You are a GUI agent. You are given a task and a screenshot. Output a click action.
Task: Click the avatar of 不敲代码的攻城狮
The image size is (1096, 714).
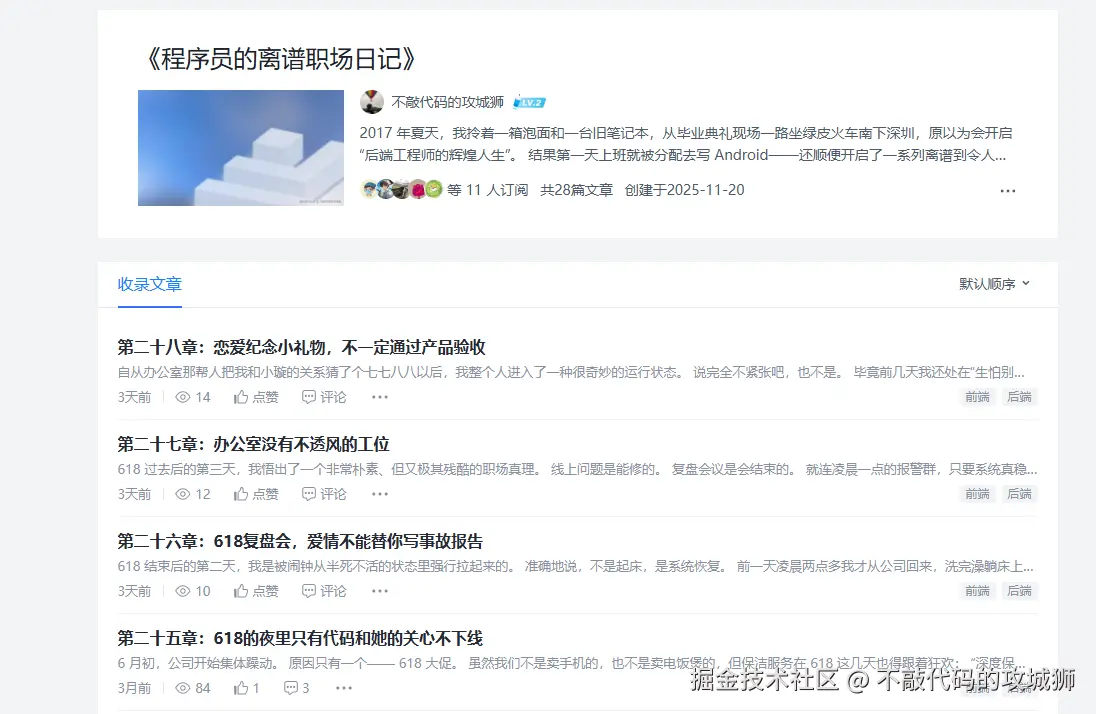[371, 101]
